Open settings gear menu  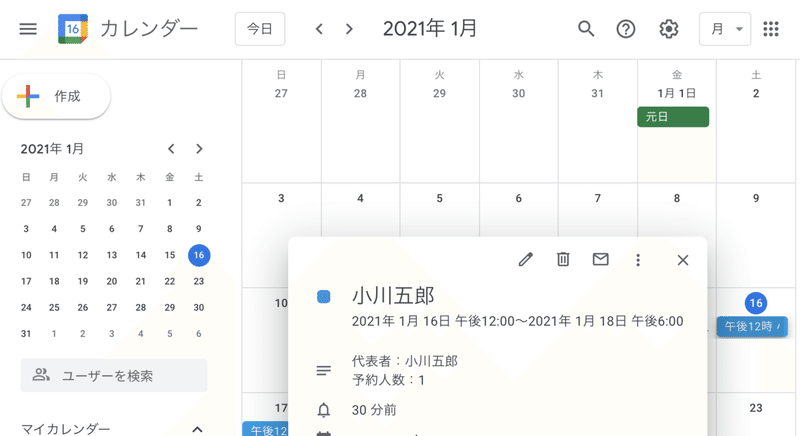point(668,29)
